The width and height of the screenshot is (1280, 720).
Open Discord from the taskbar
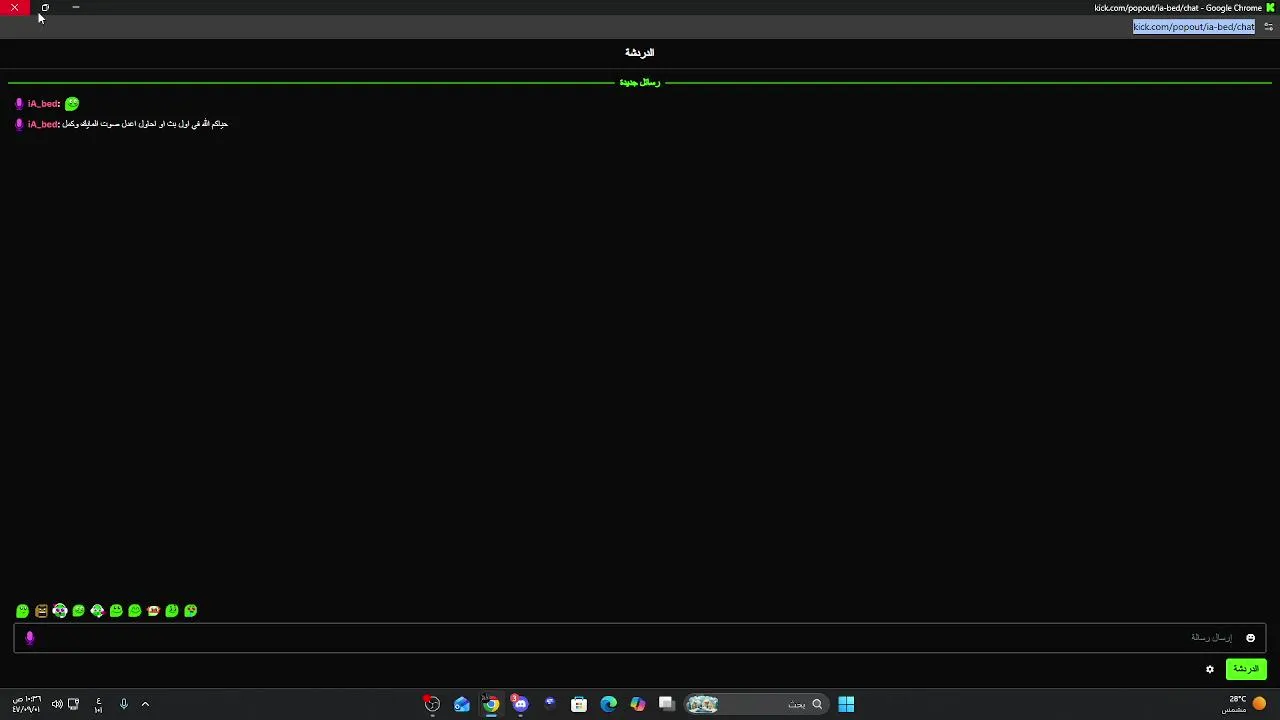point(520,704)
